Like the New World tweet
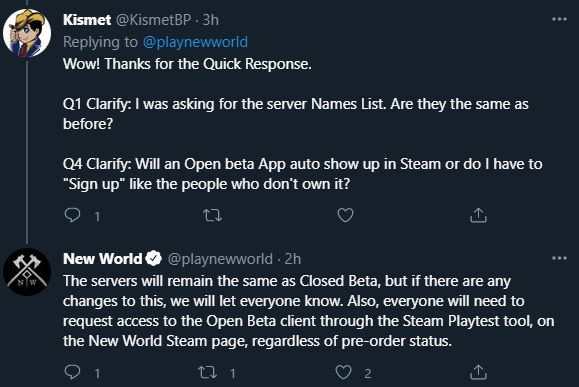Viewport: 579px width, 387px height. tap(343, 372)
